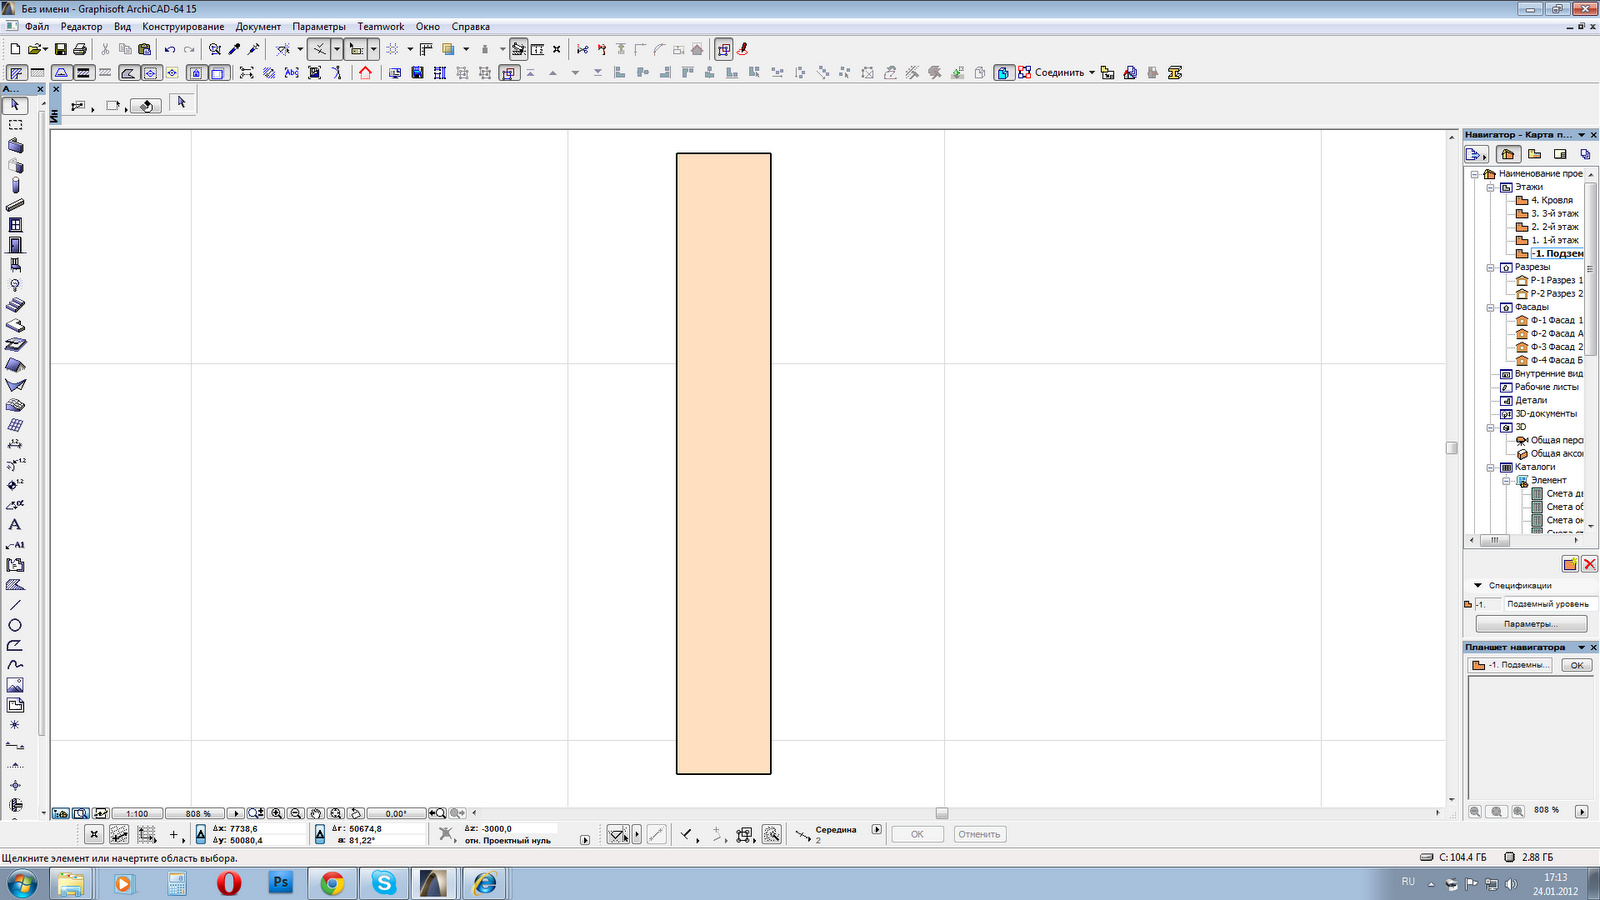Collapse the Спецификации section triangle
The image size is (1600, 900).
point(1478,586)
